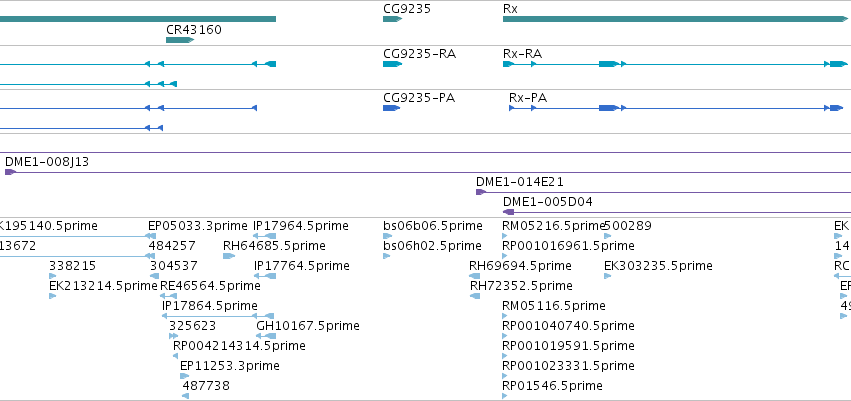This screenshot has height=401, width=851.
Task: Click the EK303235.5prime EST arrow
Action: tap(607, 276)
